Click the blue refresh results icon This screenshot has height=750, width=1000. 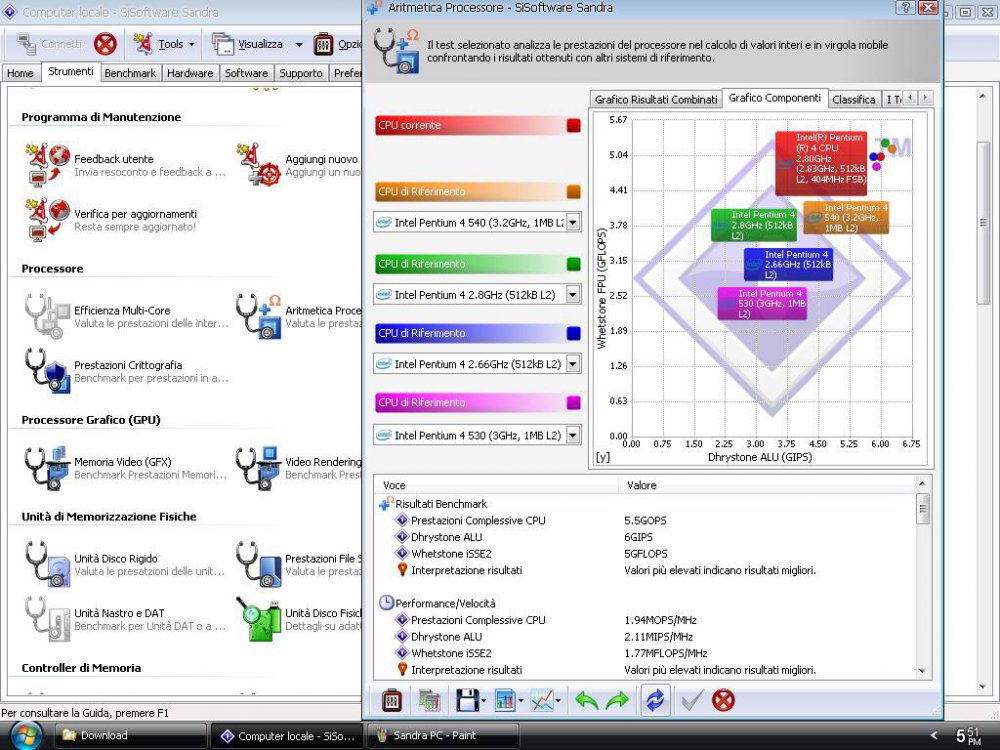pyautogui.click(x=654, y=700)
